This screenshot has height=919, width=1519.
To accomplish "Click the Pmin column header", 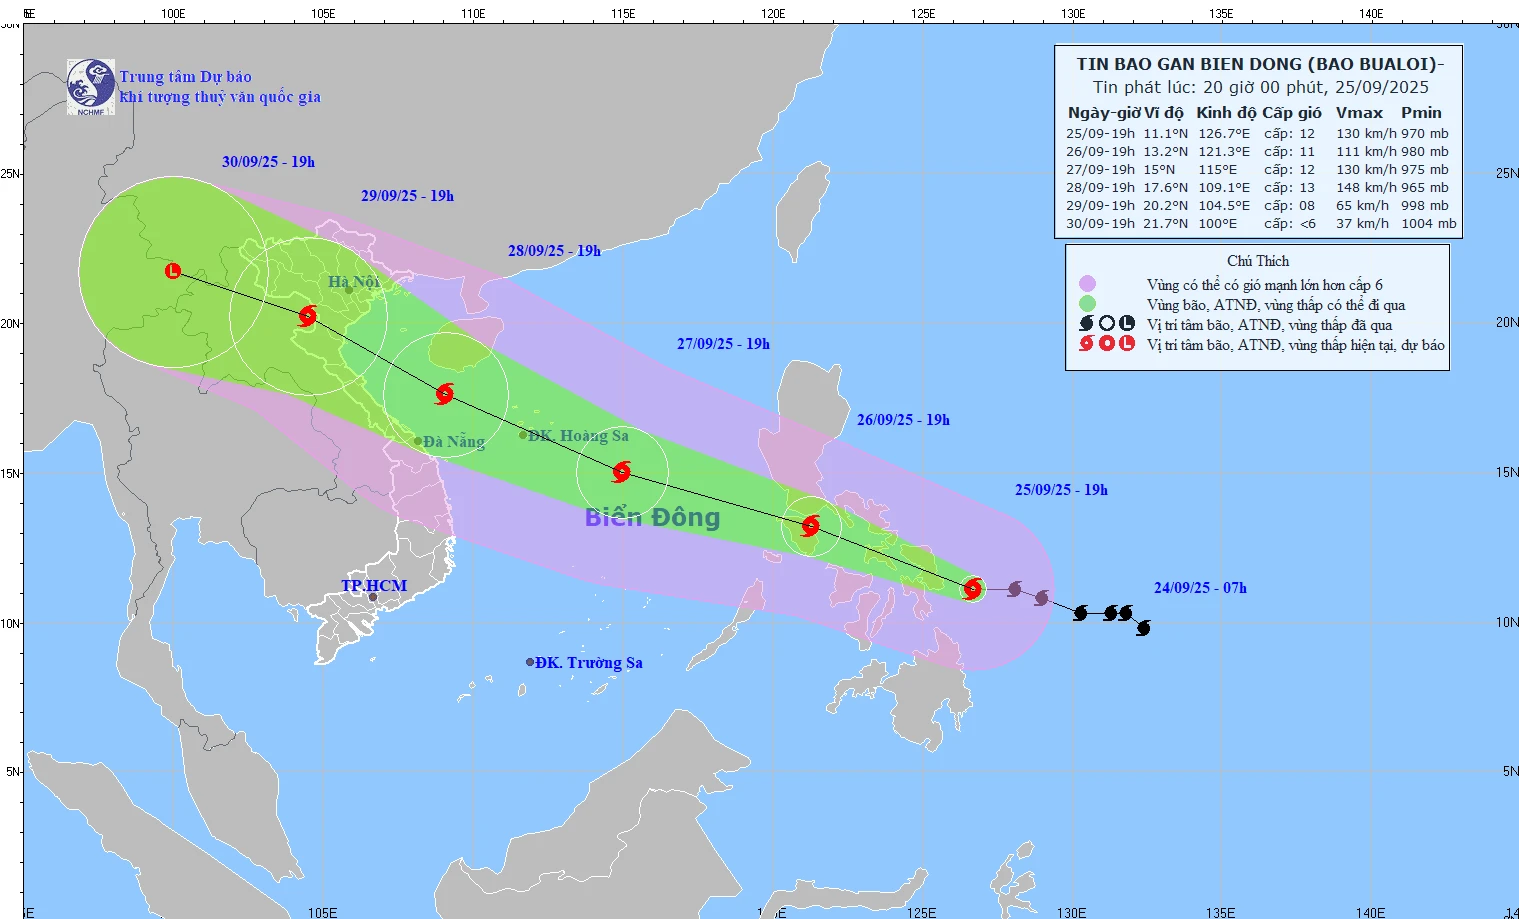I will (1421, 113).
